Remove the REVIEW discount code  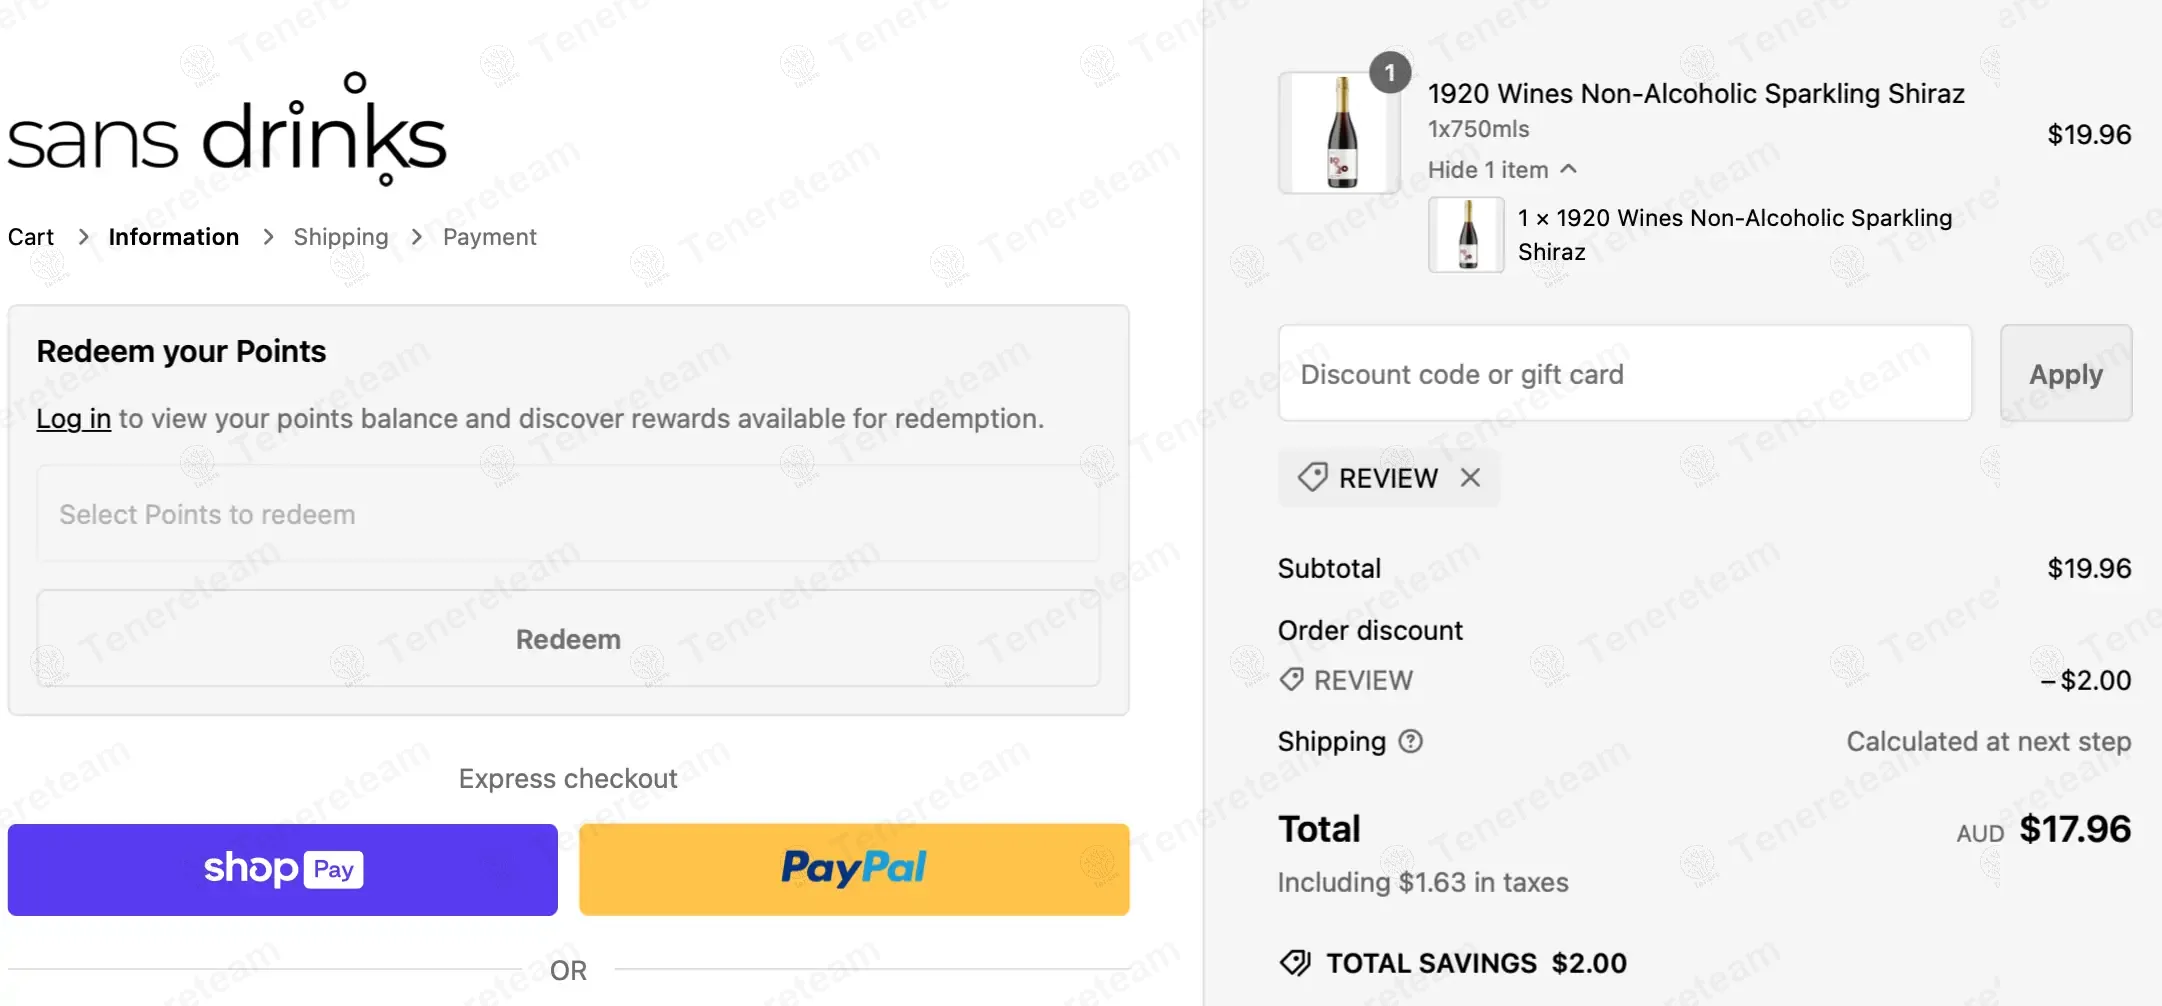point(1470,478)
